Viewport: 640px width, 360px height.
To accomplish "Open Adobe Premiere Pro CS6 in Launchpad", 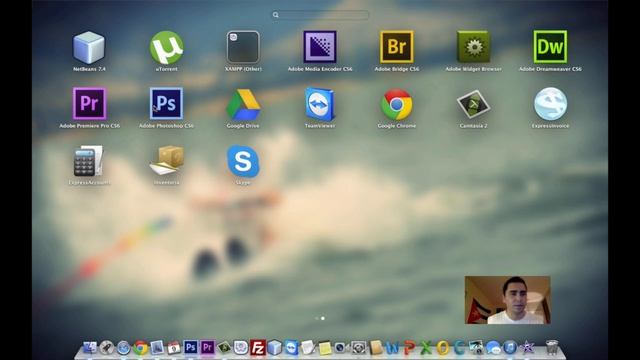I will tap(89, 103).
